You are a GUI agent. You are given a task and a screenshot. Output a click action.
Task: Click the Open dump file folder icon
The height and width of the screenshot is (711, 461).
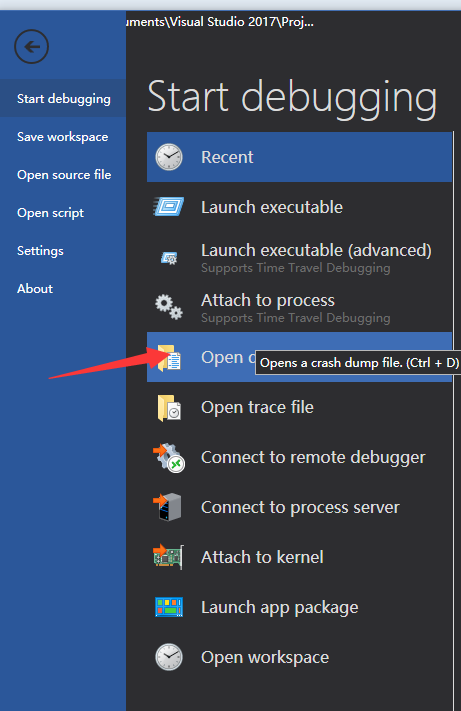pyautogui.click(x=169, y=358)
